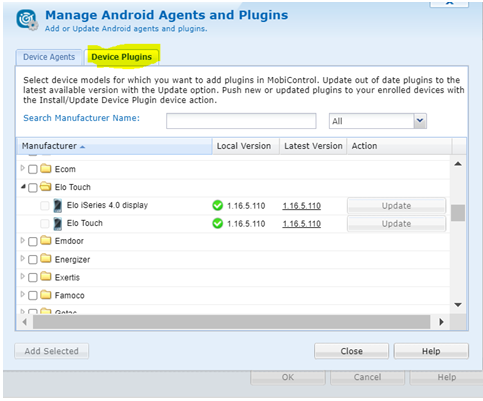Click the Emdoor folder icon
The height and width of the screenshot is (401, 483).
(46, 240)
